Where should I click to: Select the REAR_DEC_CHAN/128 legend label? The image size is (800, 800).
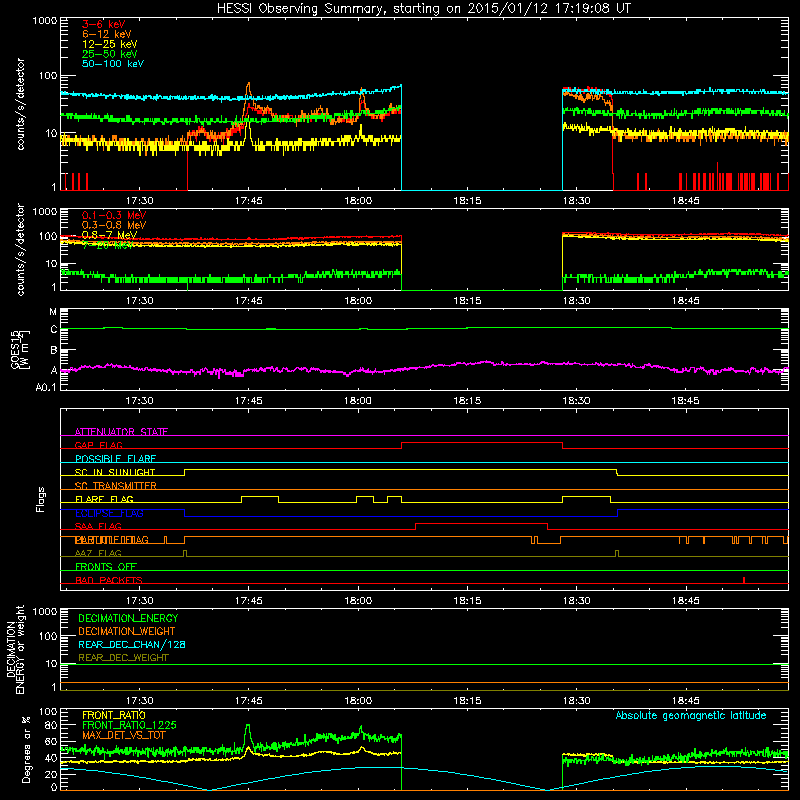pyautogui.click(x=132, y=644)
